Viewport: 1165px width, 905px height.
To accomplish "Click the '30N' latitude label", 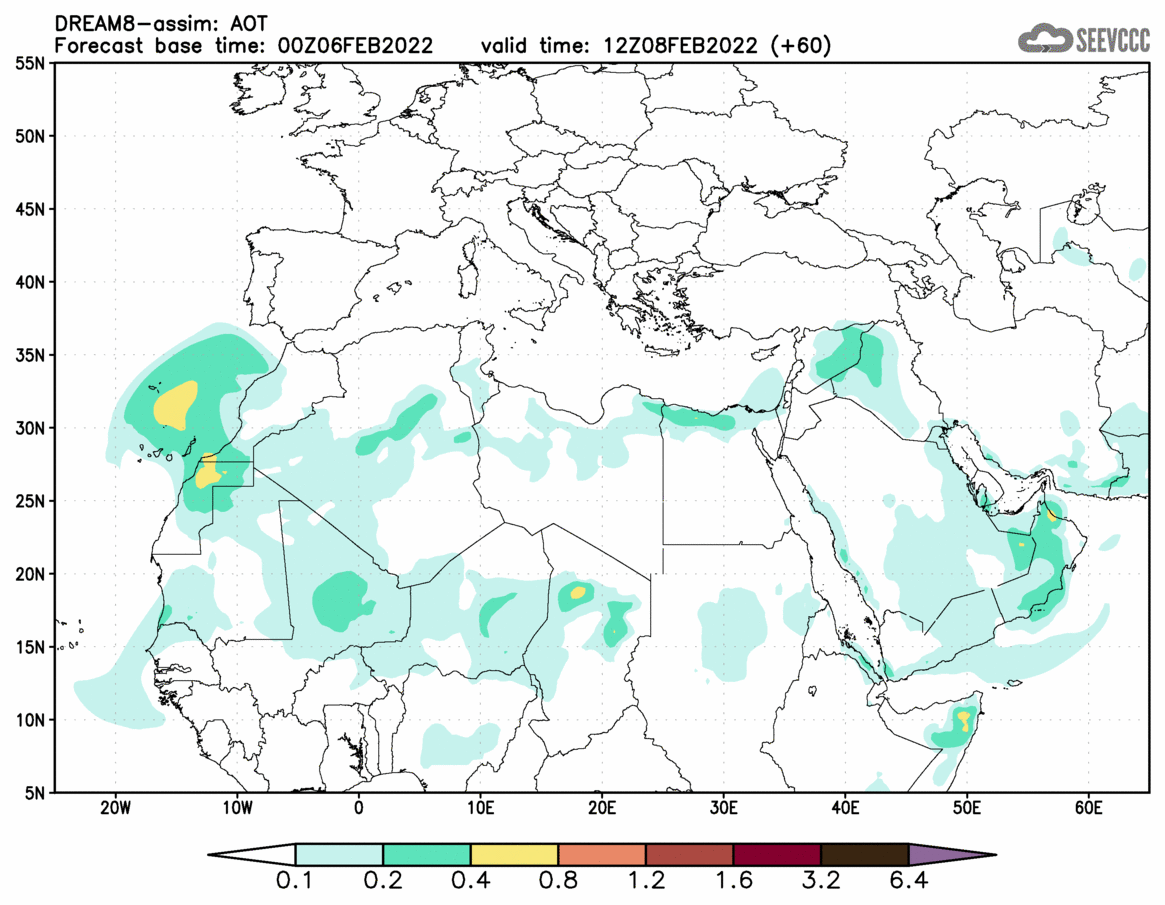I will pos(30,428).
